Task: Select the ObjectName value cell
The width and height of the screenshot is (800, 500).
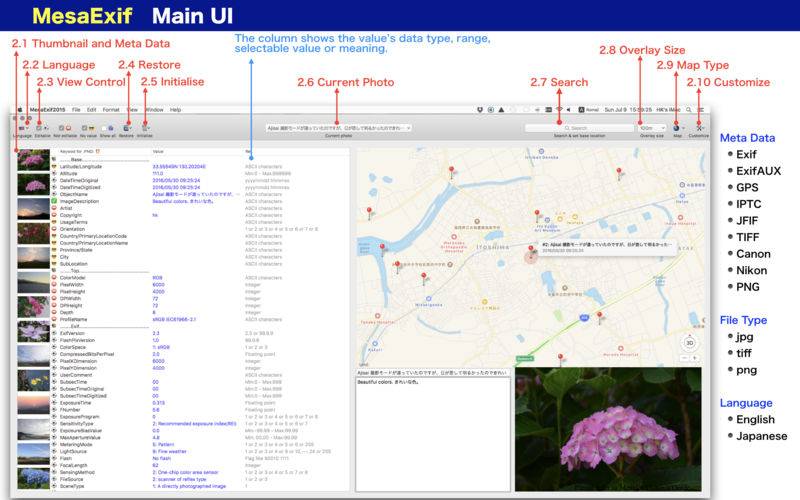Action: pos(195,194)
